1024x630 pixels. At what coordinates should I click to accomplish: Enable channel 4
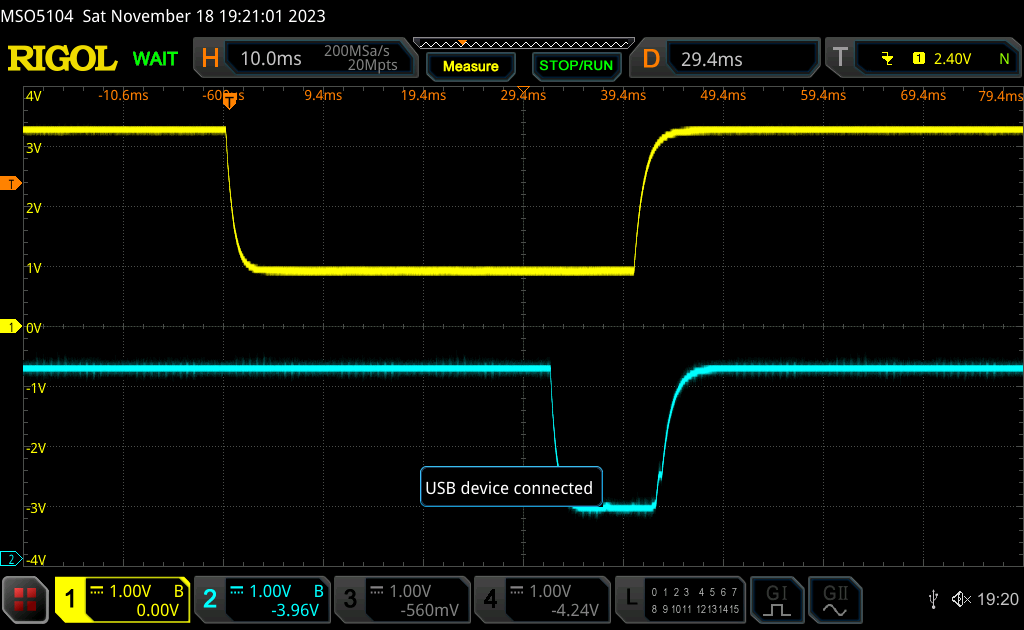pos(542,599)
